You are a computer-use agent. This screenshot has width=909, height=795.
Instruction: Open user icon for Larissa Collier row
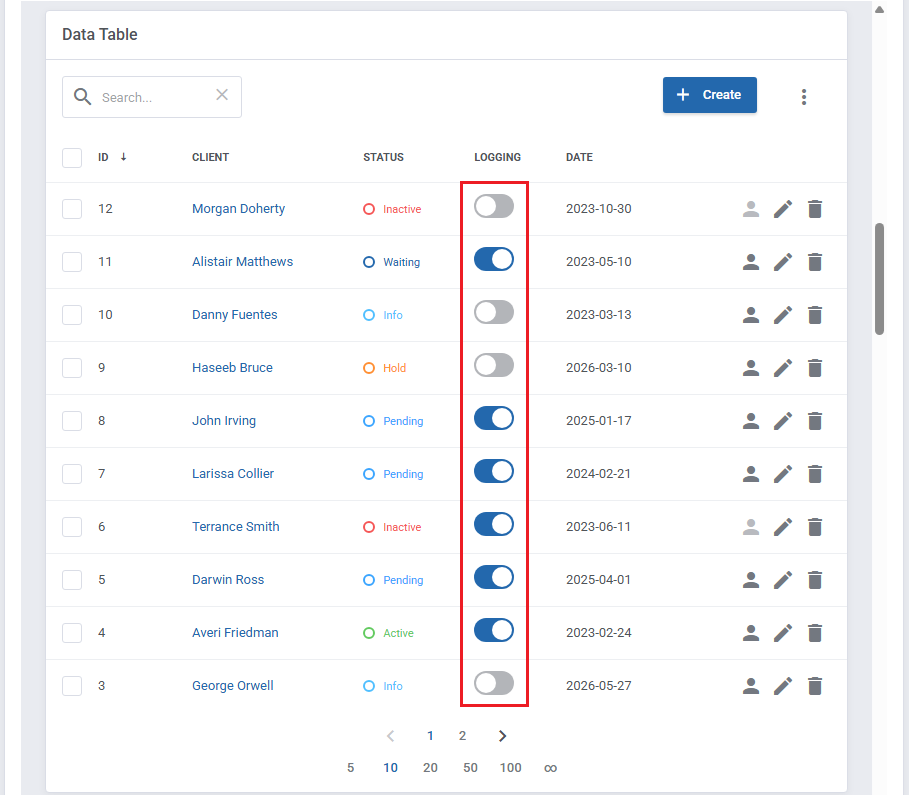(751, 474)
